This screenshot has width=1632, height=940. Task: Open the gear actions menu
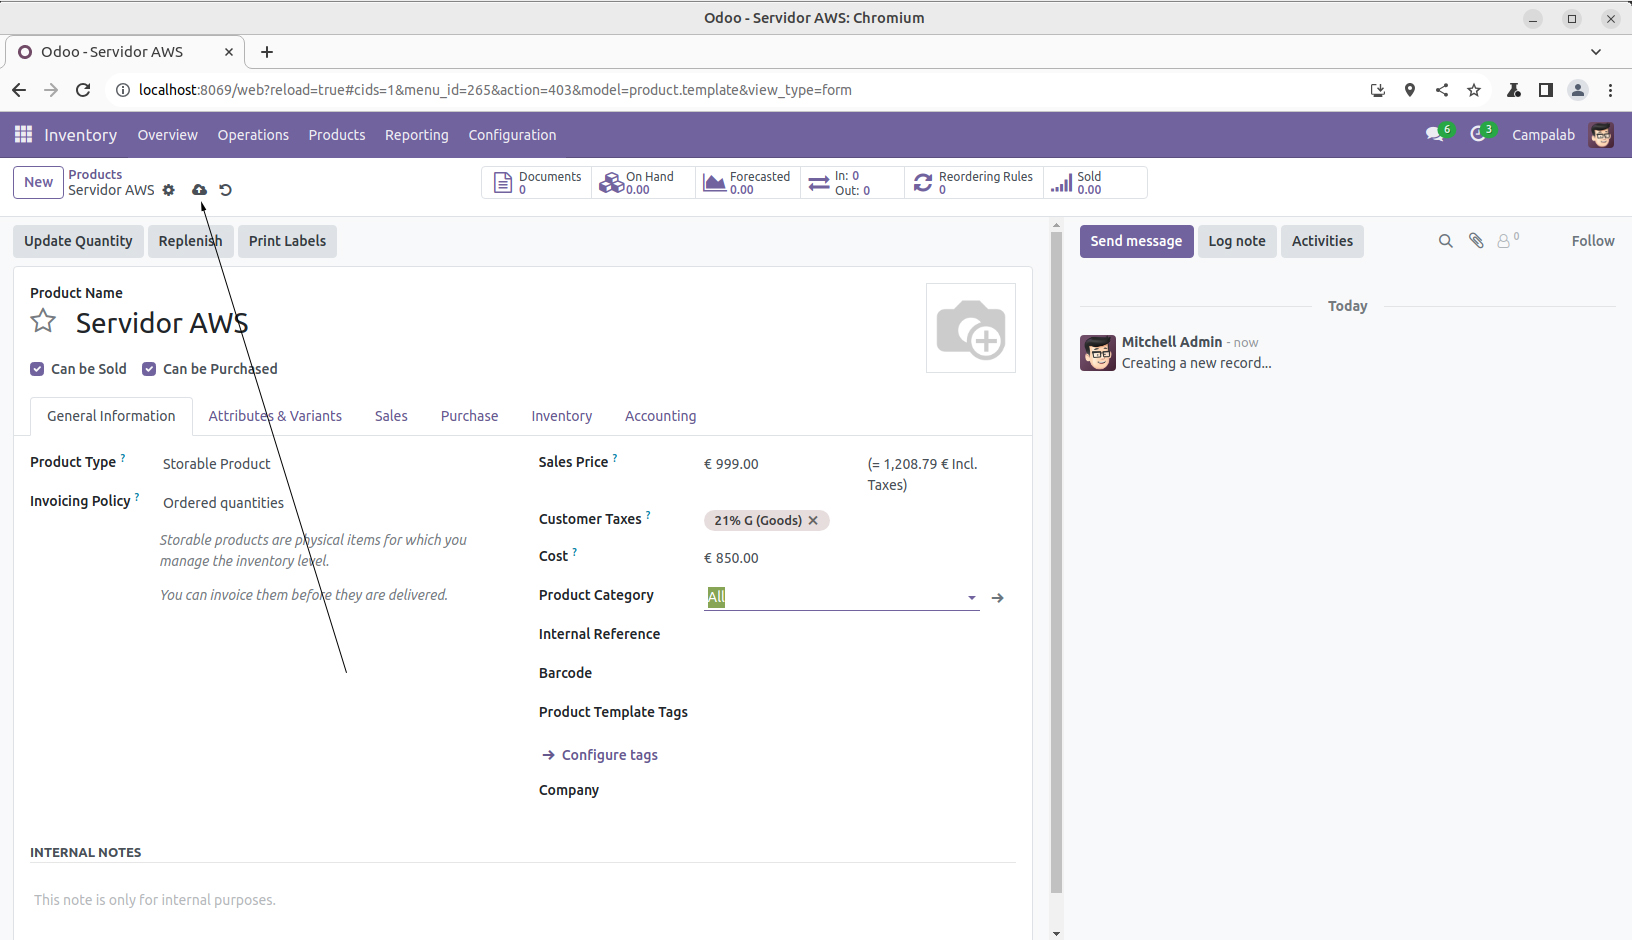click(x=169, y=190)
